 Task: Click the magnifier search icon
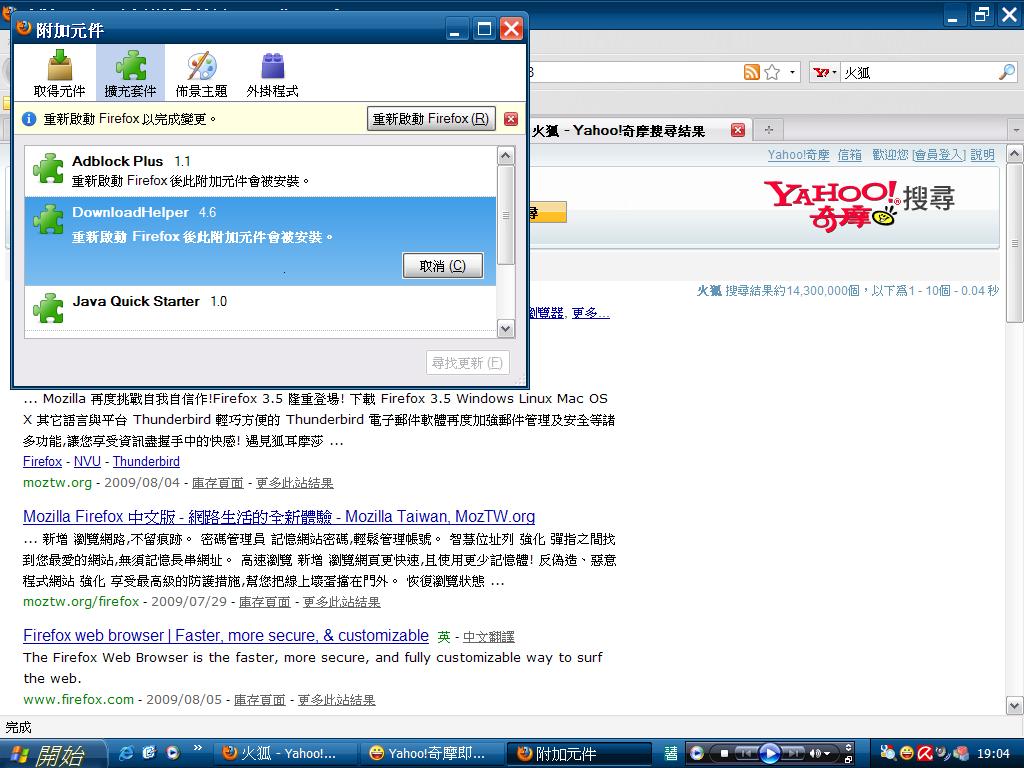(1006, 72)
